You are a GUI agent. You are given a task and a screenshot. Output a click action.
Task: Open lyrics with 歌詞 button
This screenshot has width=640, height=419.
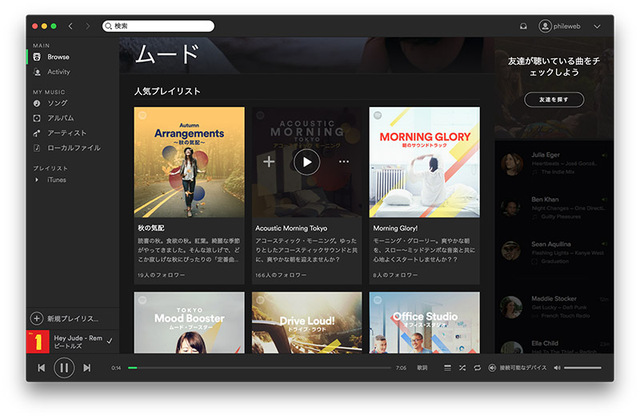click(422, 368)
